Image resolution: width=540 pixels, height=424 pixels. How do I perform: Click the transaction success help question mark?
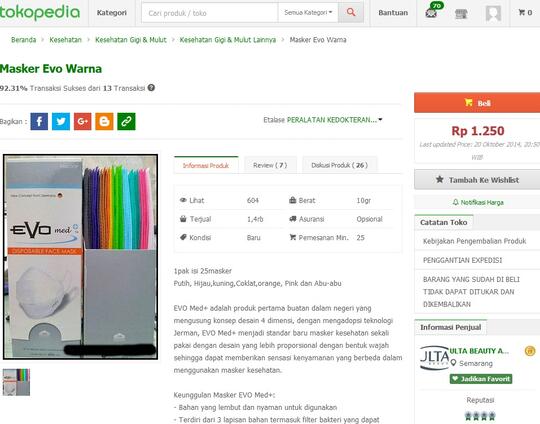[151, 88]
